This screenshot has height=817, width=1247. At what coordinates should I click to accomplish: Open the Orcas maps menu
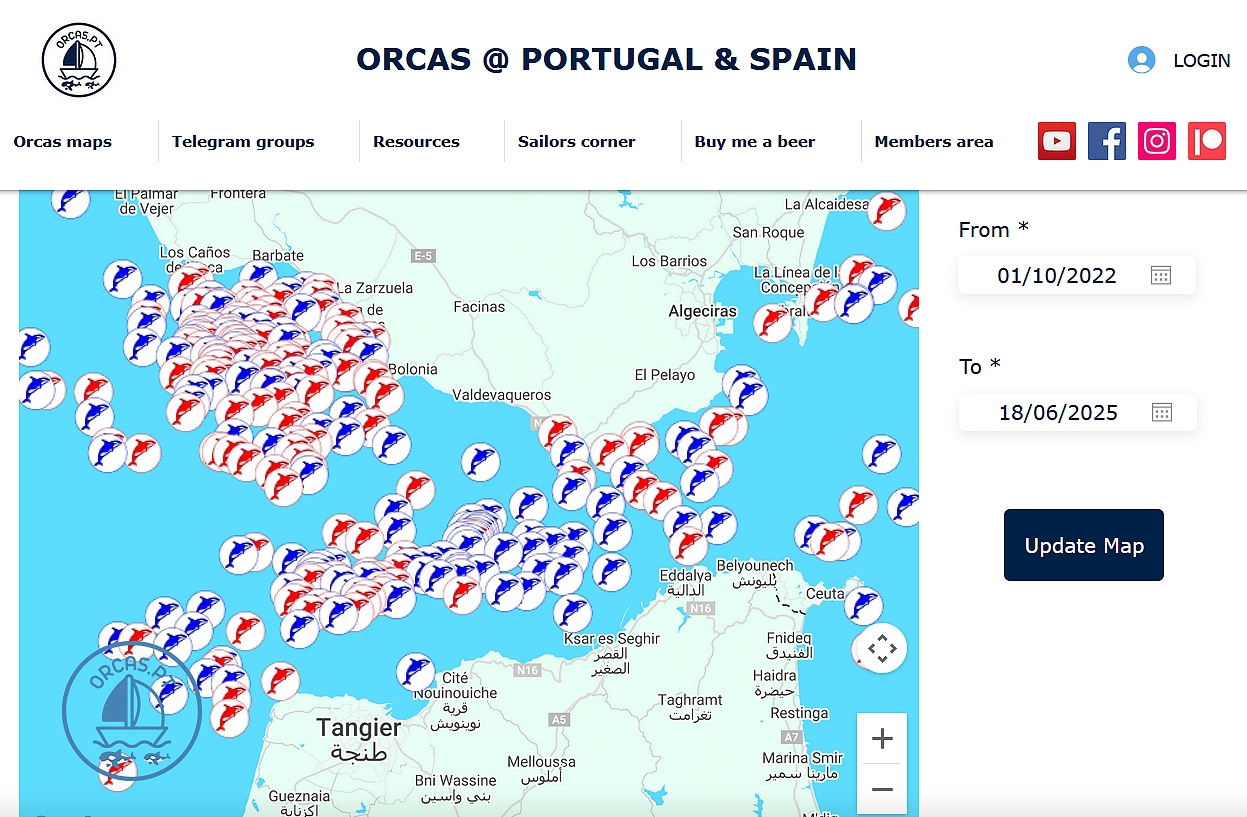[63, 142]
